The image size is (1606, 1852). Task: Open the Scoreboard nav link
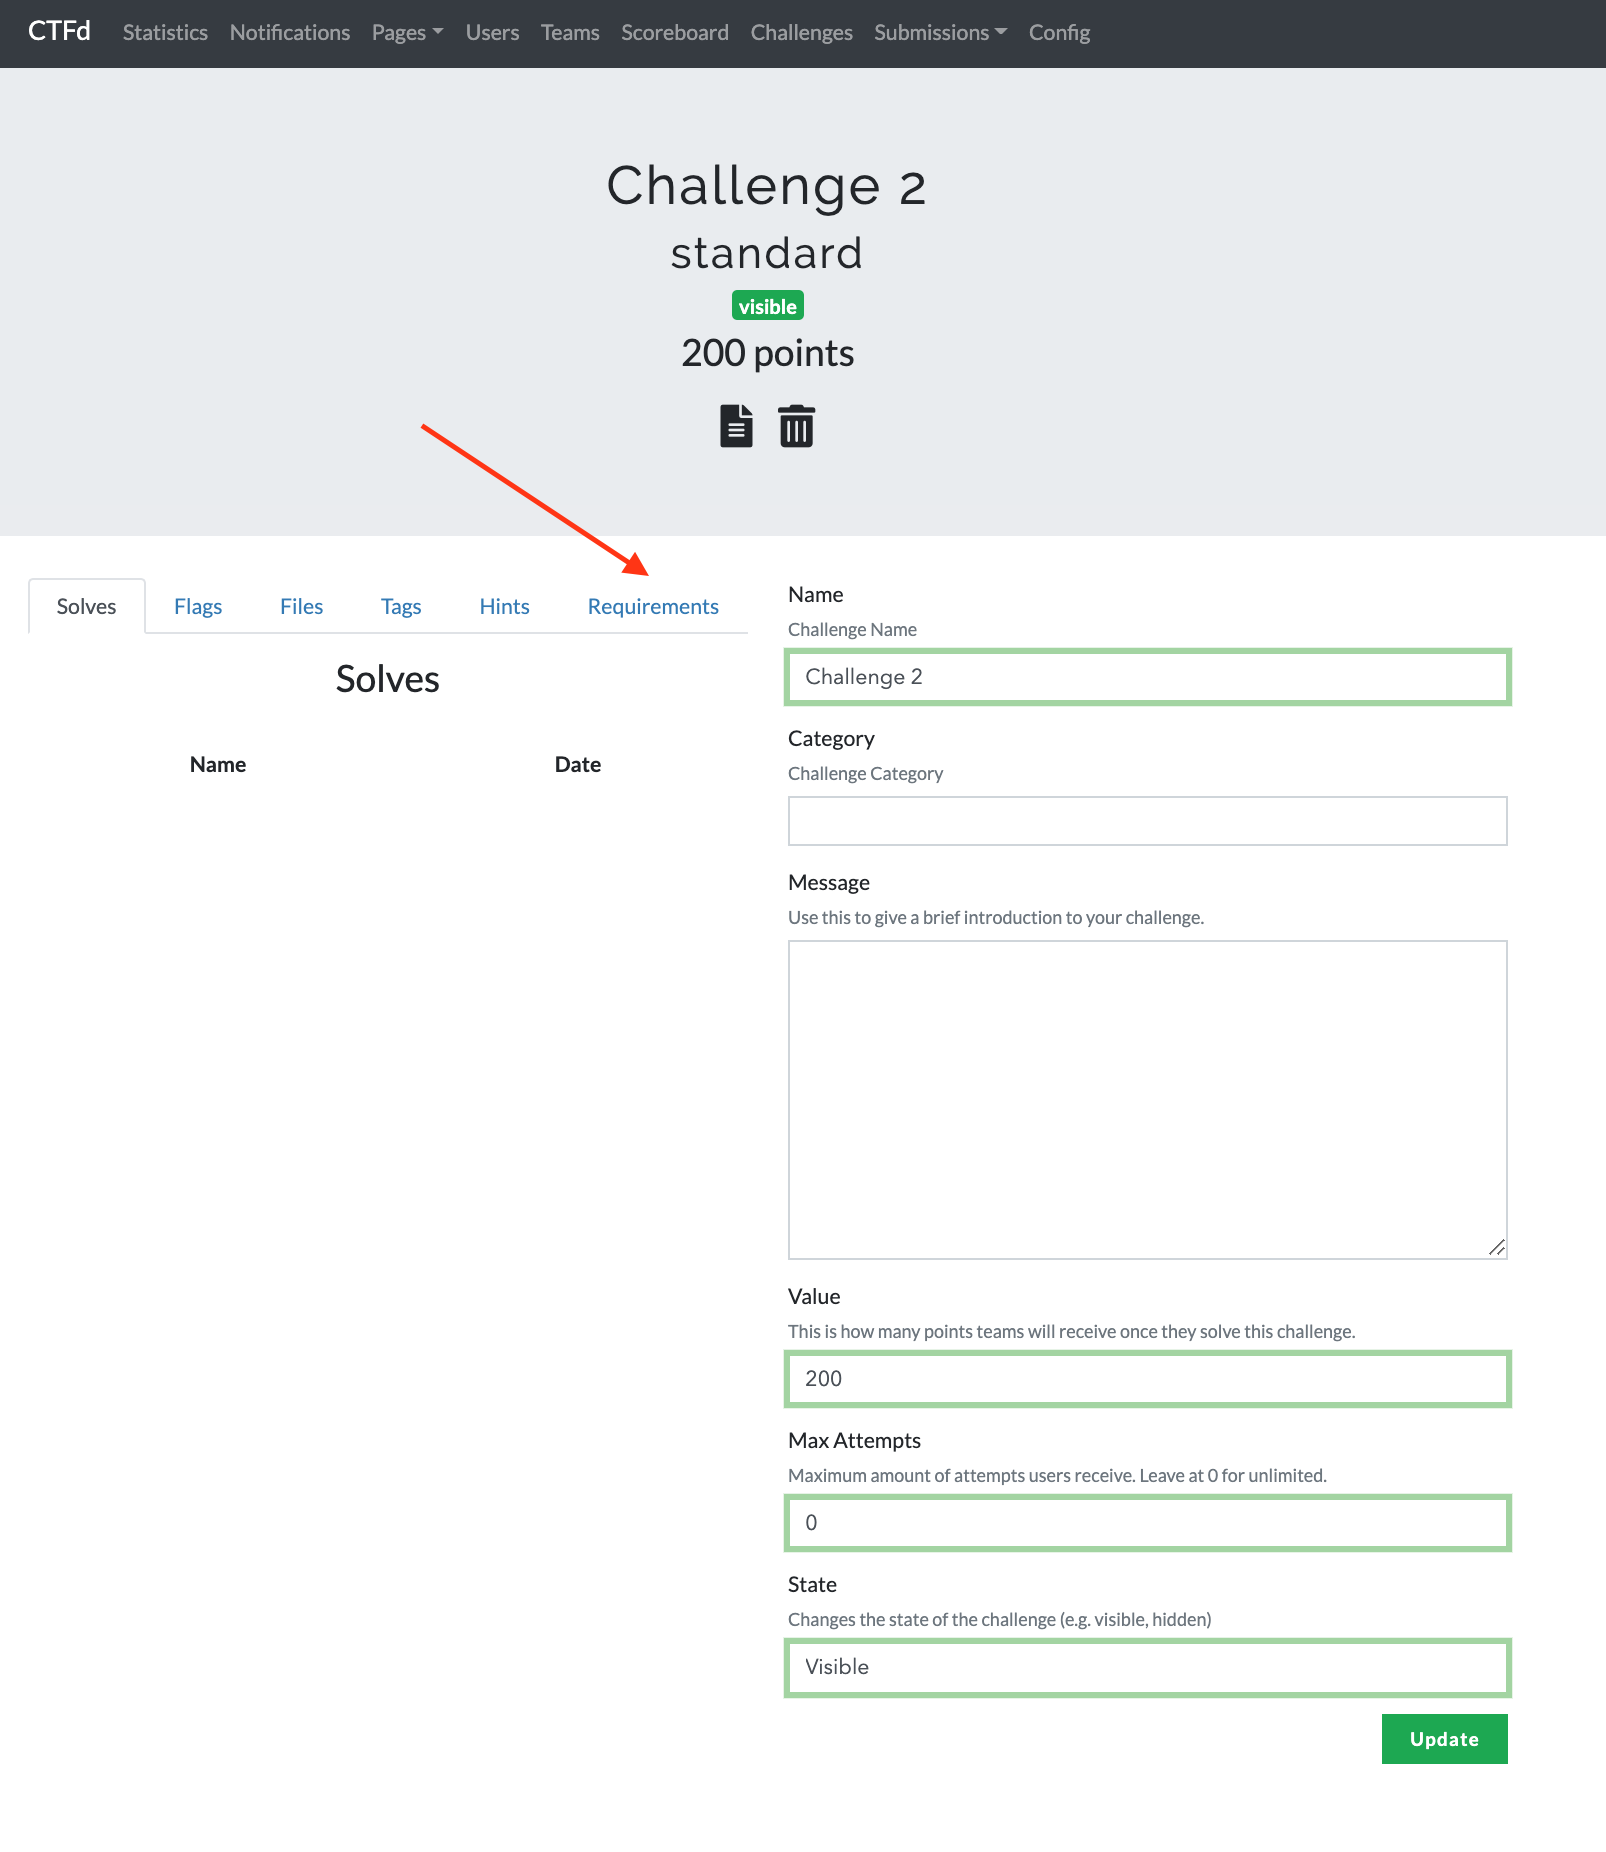[674, 32]
